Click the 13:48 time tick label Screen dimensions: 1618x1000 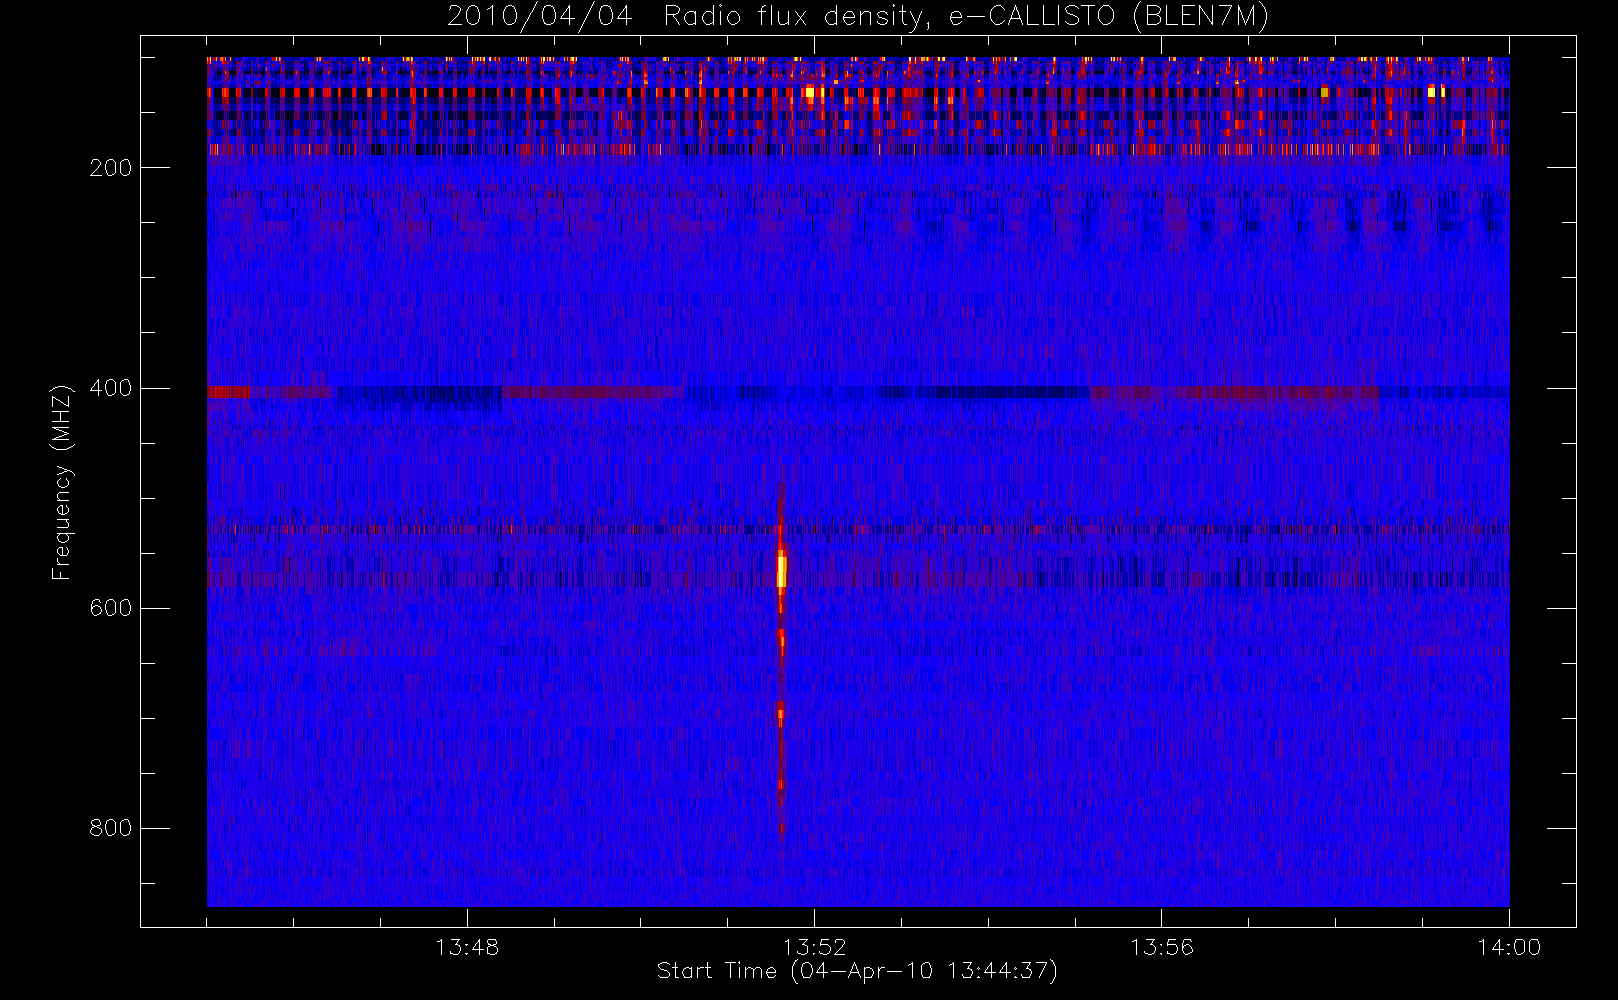click(467, 947)
